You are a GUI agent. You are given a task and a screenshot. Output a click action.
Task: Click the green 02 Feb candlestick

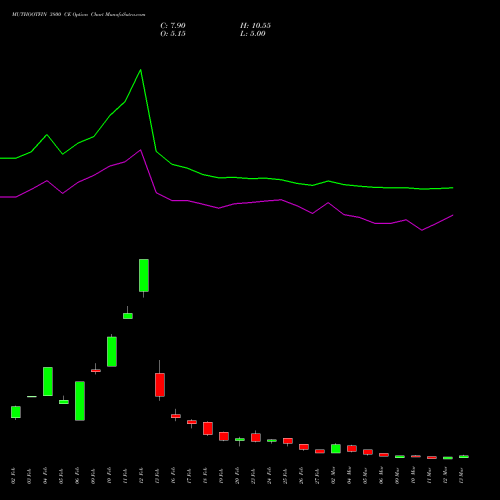pos(16,412)
